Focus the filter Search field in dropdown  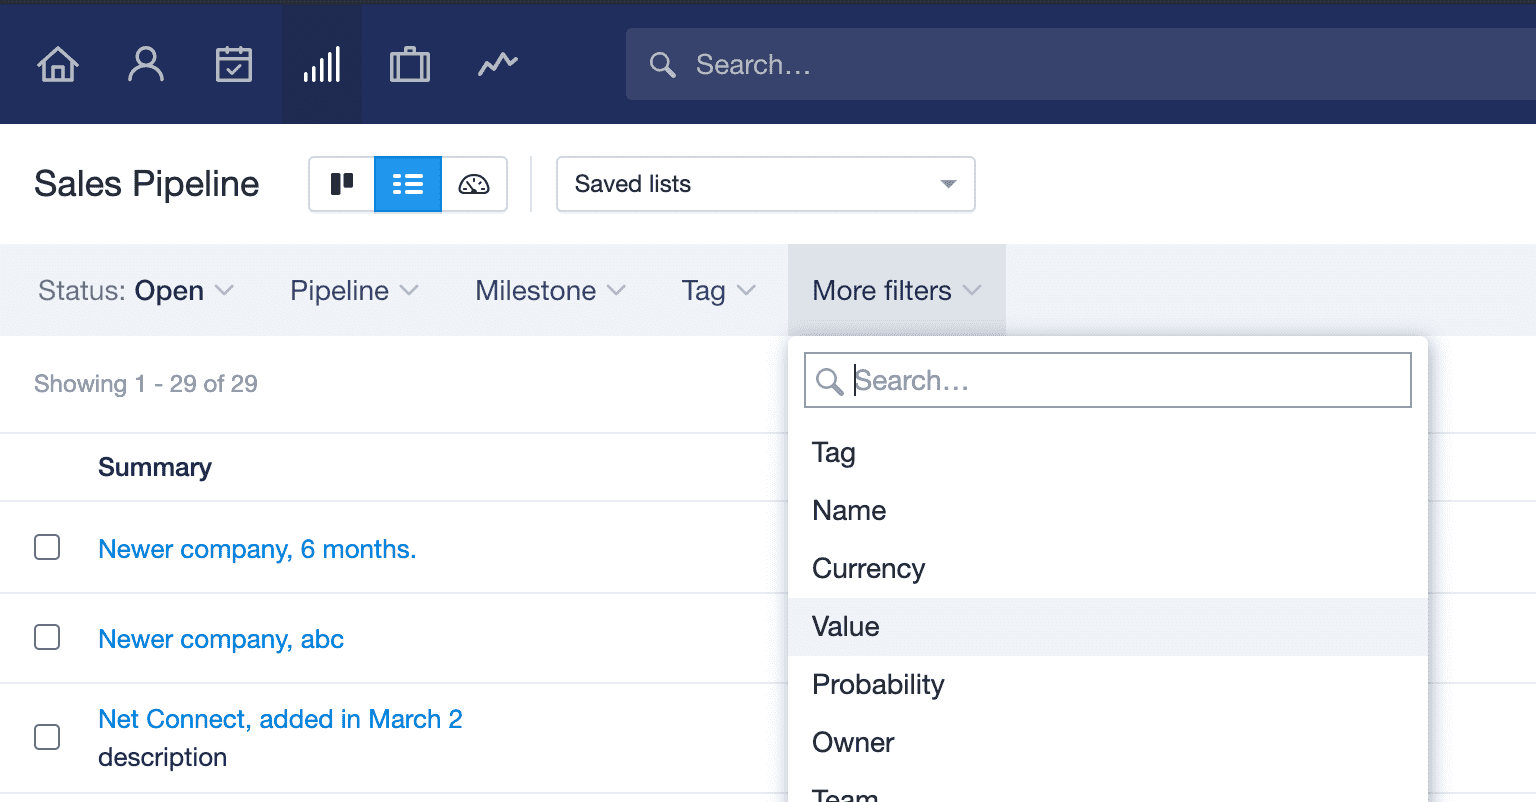pyautogui.click(x=1108, y=380)
